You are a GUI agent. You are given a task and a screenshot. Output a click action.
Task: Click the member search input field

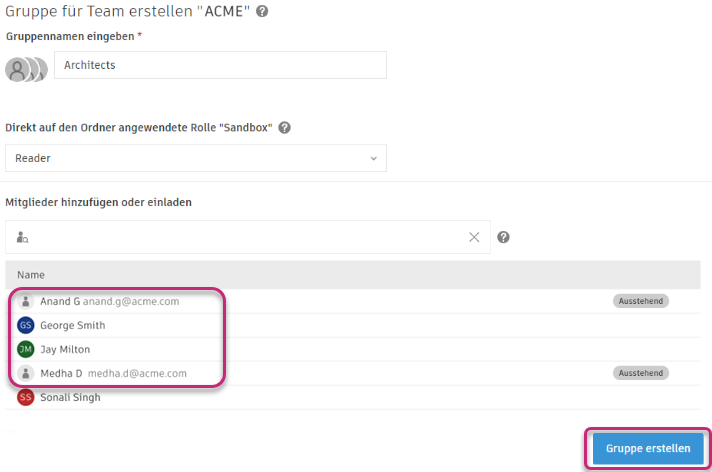(250, 237)
